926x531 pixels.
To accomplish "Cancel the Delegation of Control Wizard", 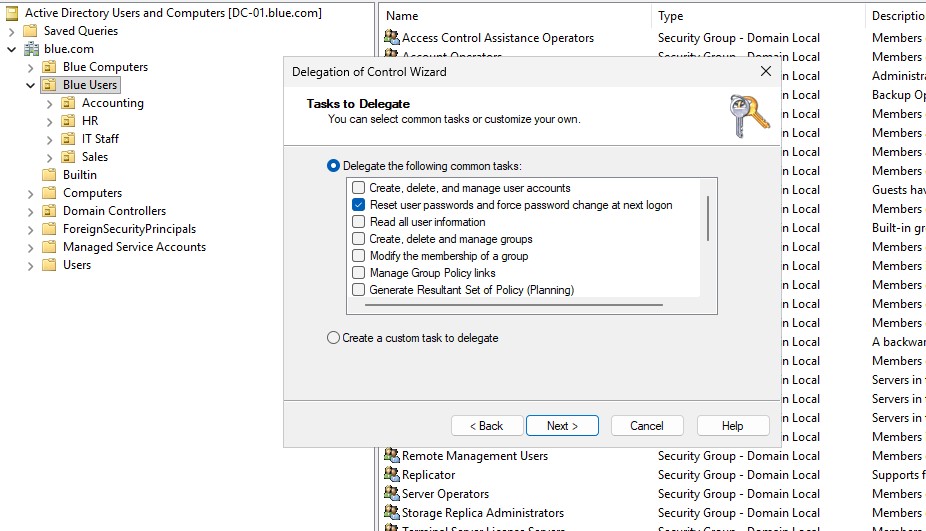I will 647,426.
